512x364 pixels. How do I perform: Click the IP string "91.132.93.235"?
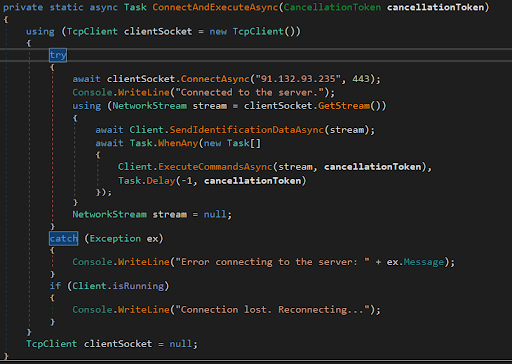pyautogui.click(x=298, y=79)
